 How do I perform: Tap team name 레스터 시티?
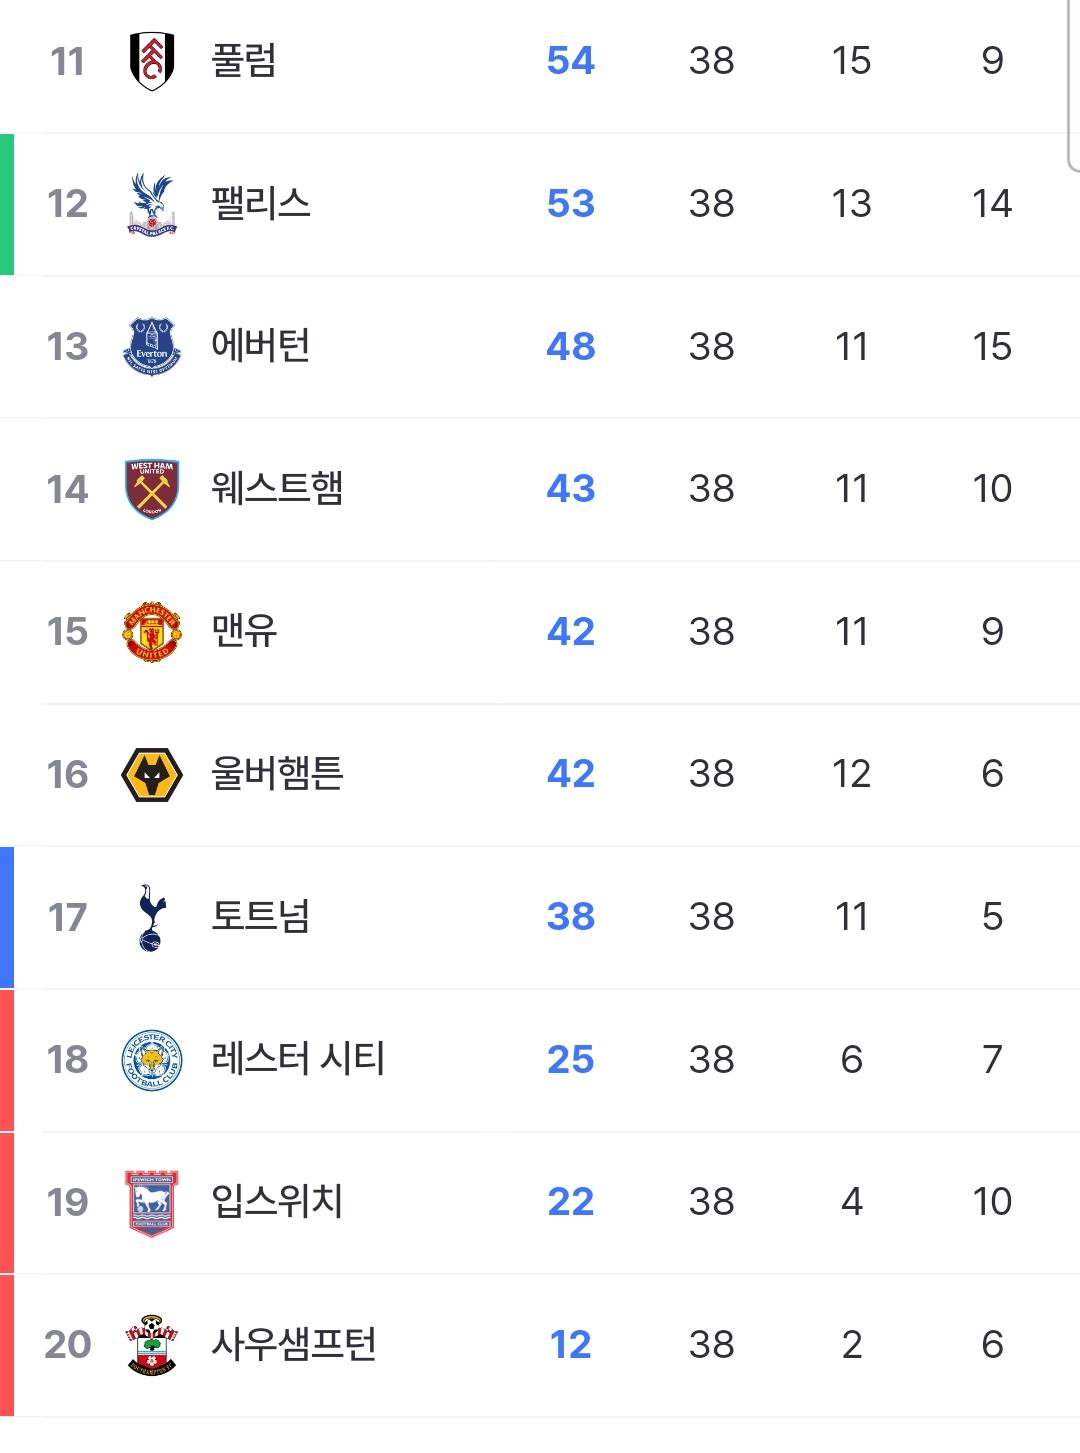click(x=298, y=1059)
